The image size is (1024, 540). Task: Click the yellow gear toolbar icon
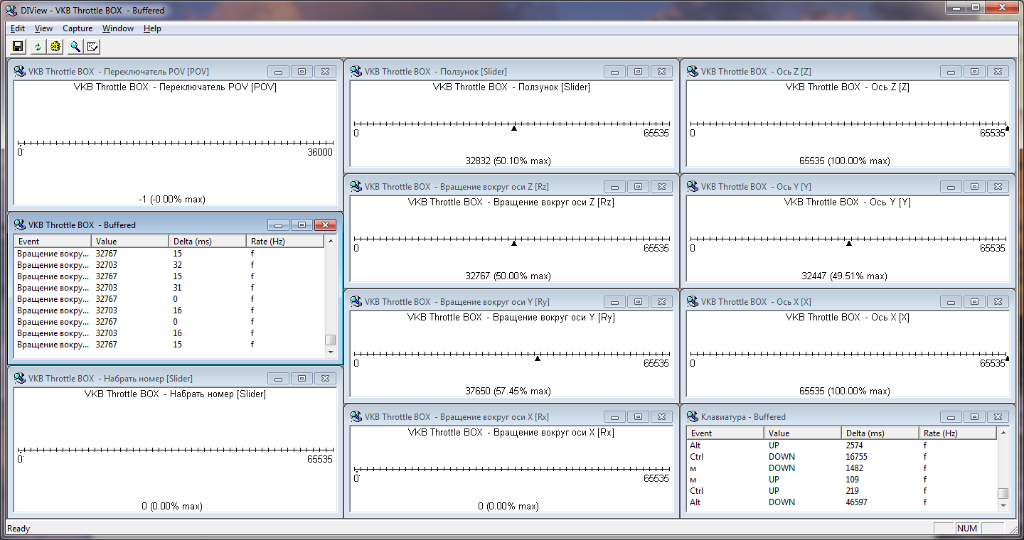[56, 46]
